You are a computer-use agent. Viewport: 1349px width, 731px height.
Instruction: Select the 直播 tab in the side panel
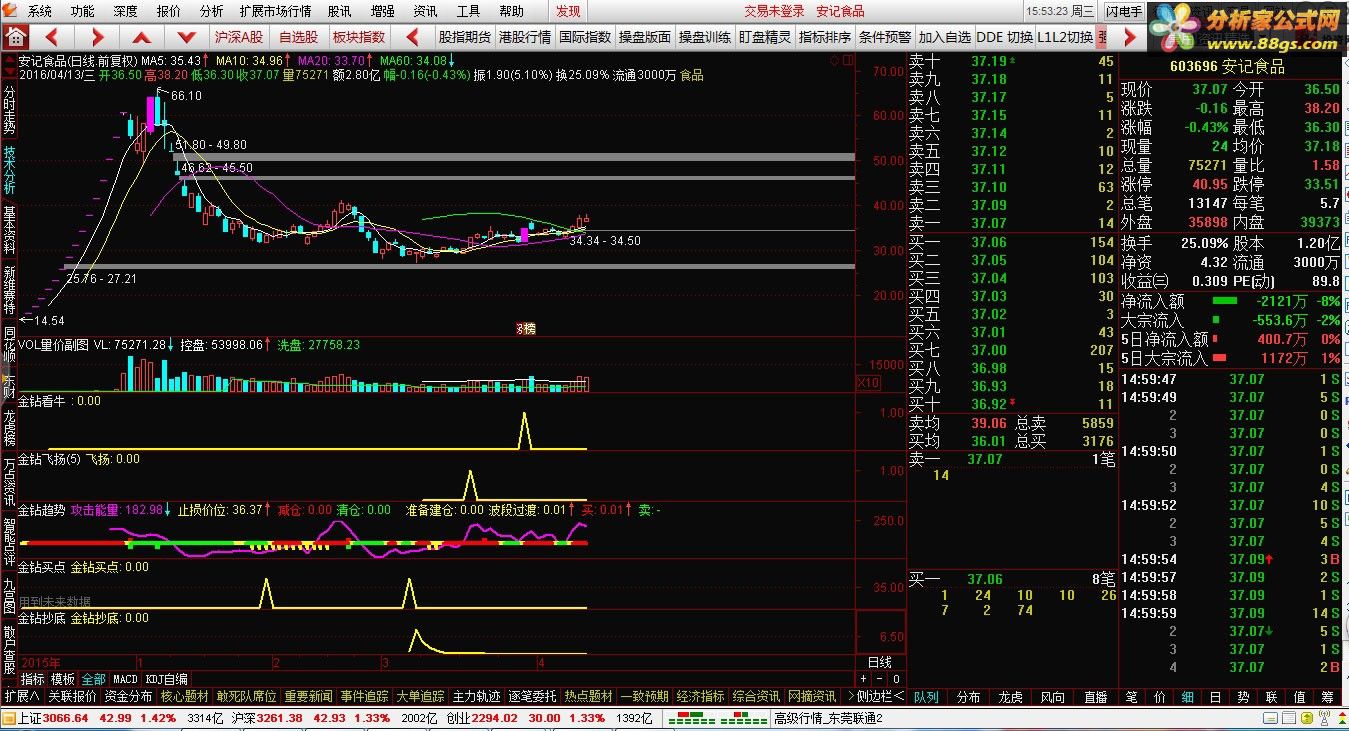(1096, 697)
